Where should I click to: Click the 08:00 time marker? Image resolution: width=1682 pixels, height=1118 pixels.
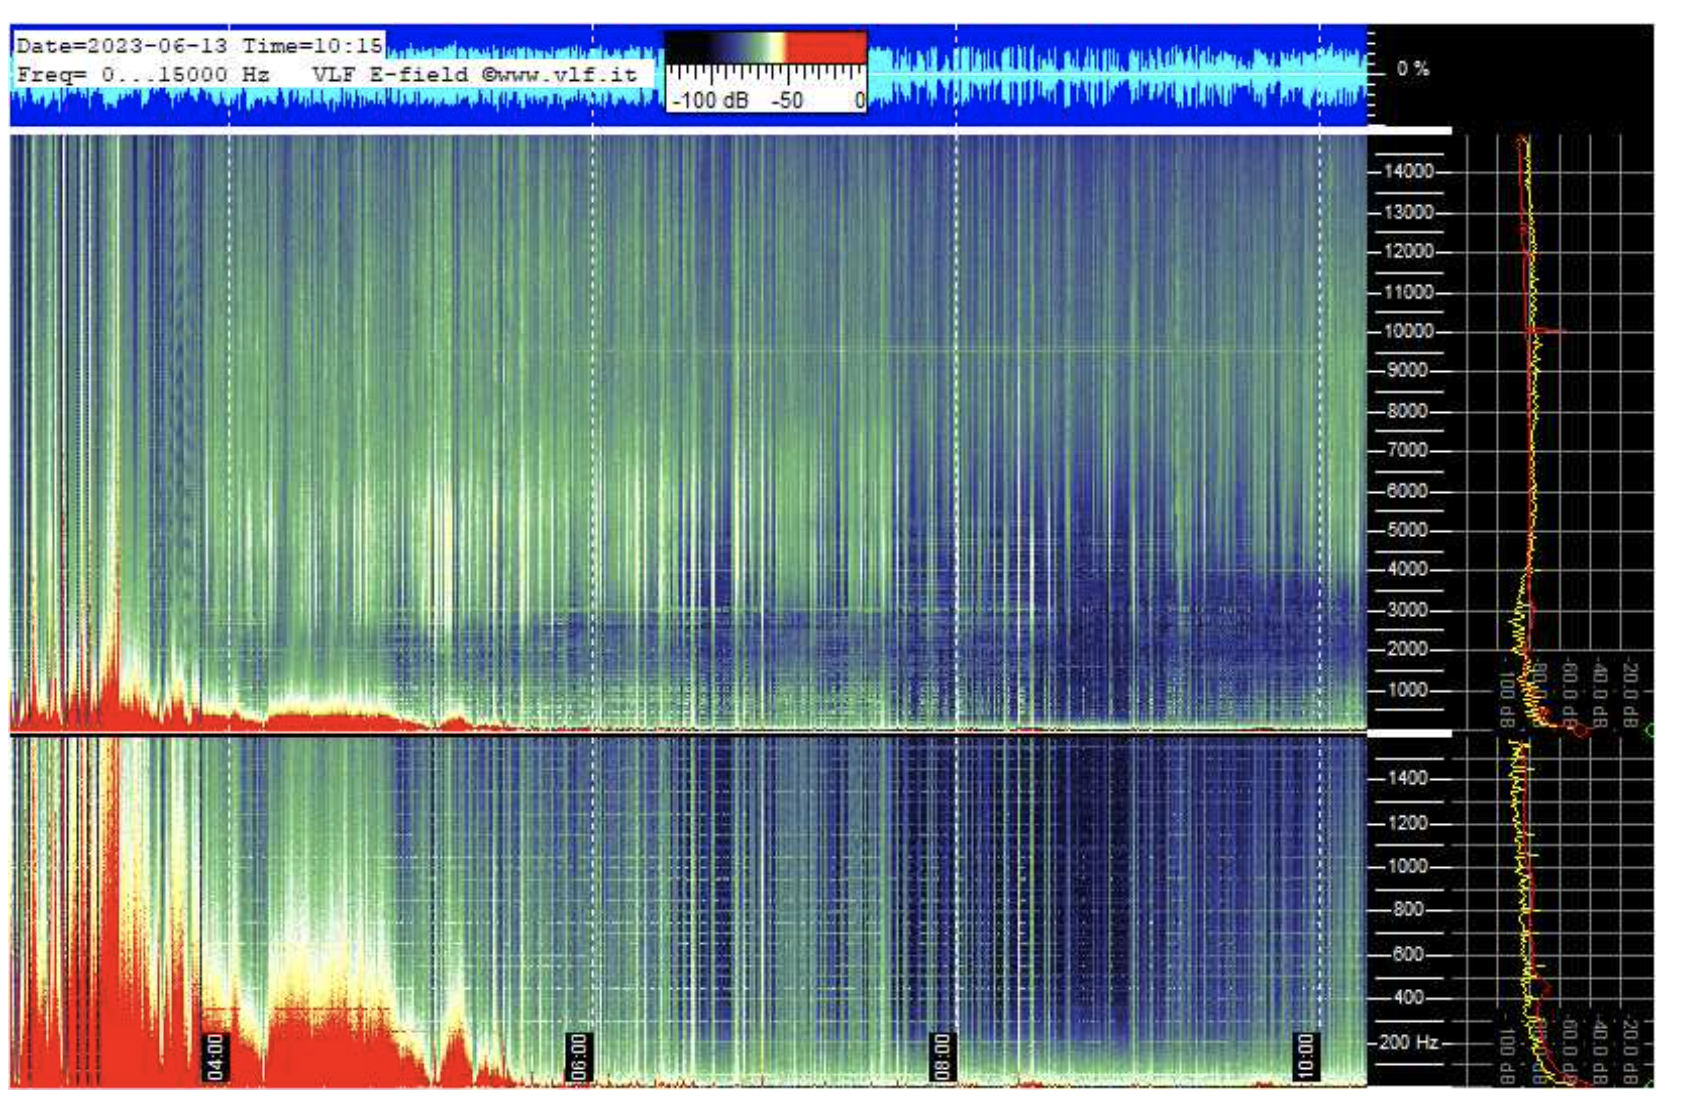(x=942, y=1057)
